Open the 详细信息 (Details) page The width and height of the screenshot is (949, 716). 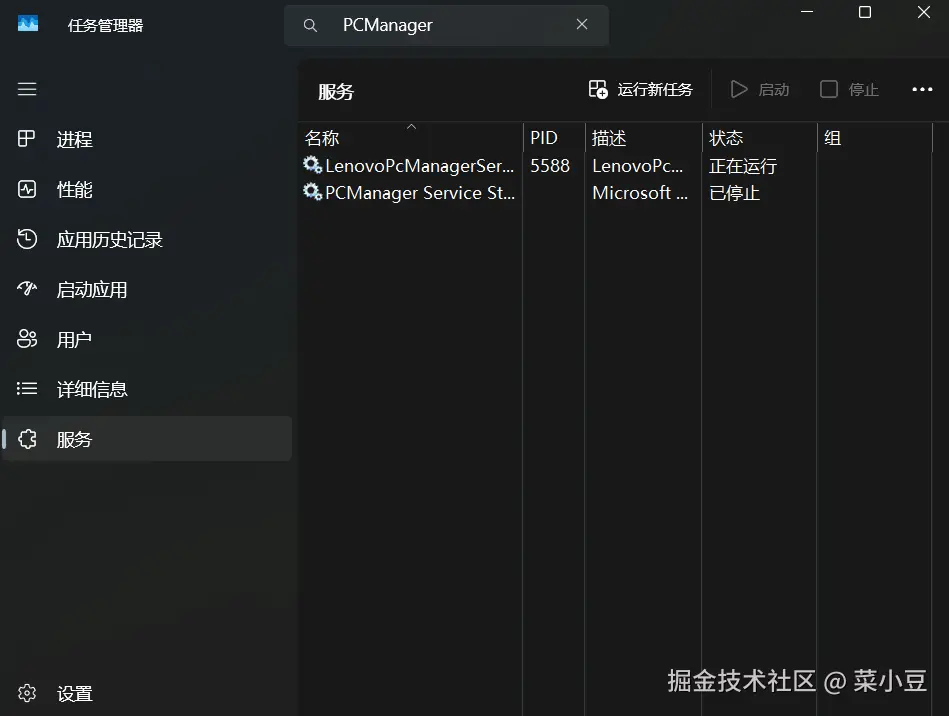pos(147,389)
